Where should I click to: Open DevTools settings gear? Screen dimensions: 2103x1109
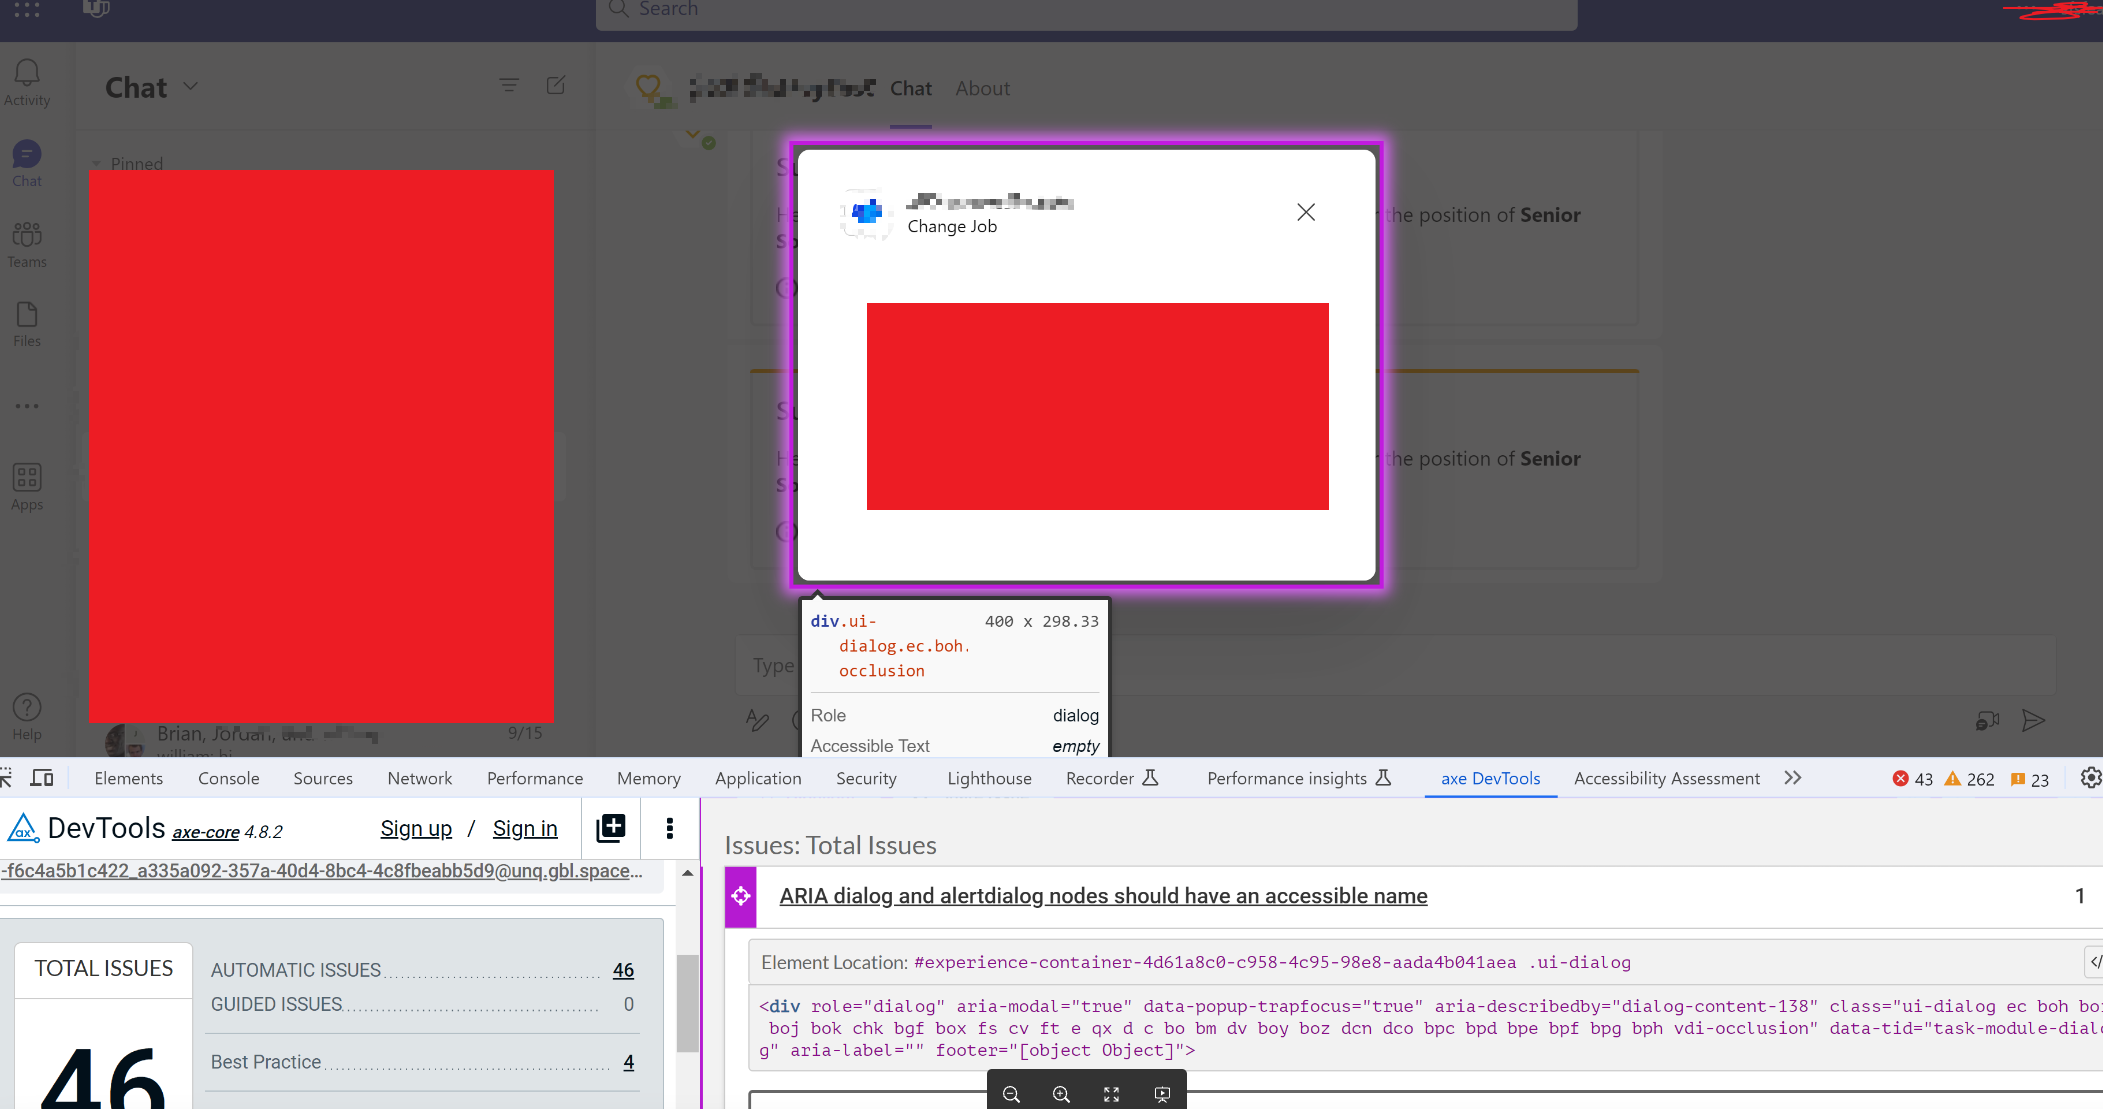pos(2089,778)
